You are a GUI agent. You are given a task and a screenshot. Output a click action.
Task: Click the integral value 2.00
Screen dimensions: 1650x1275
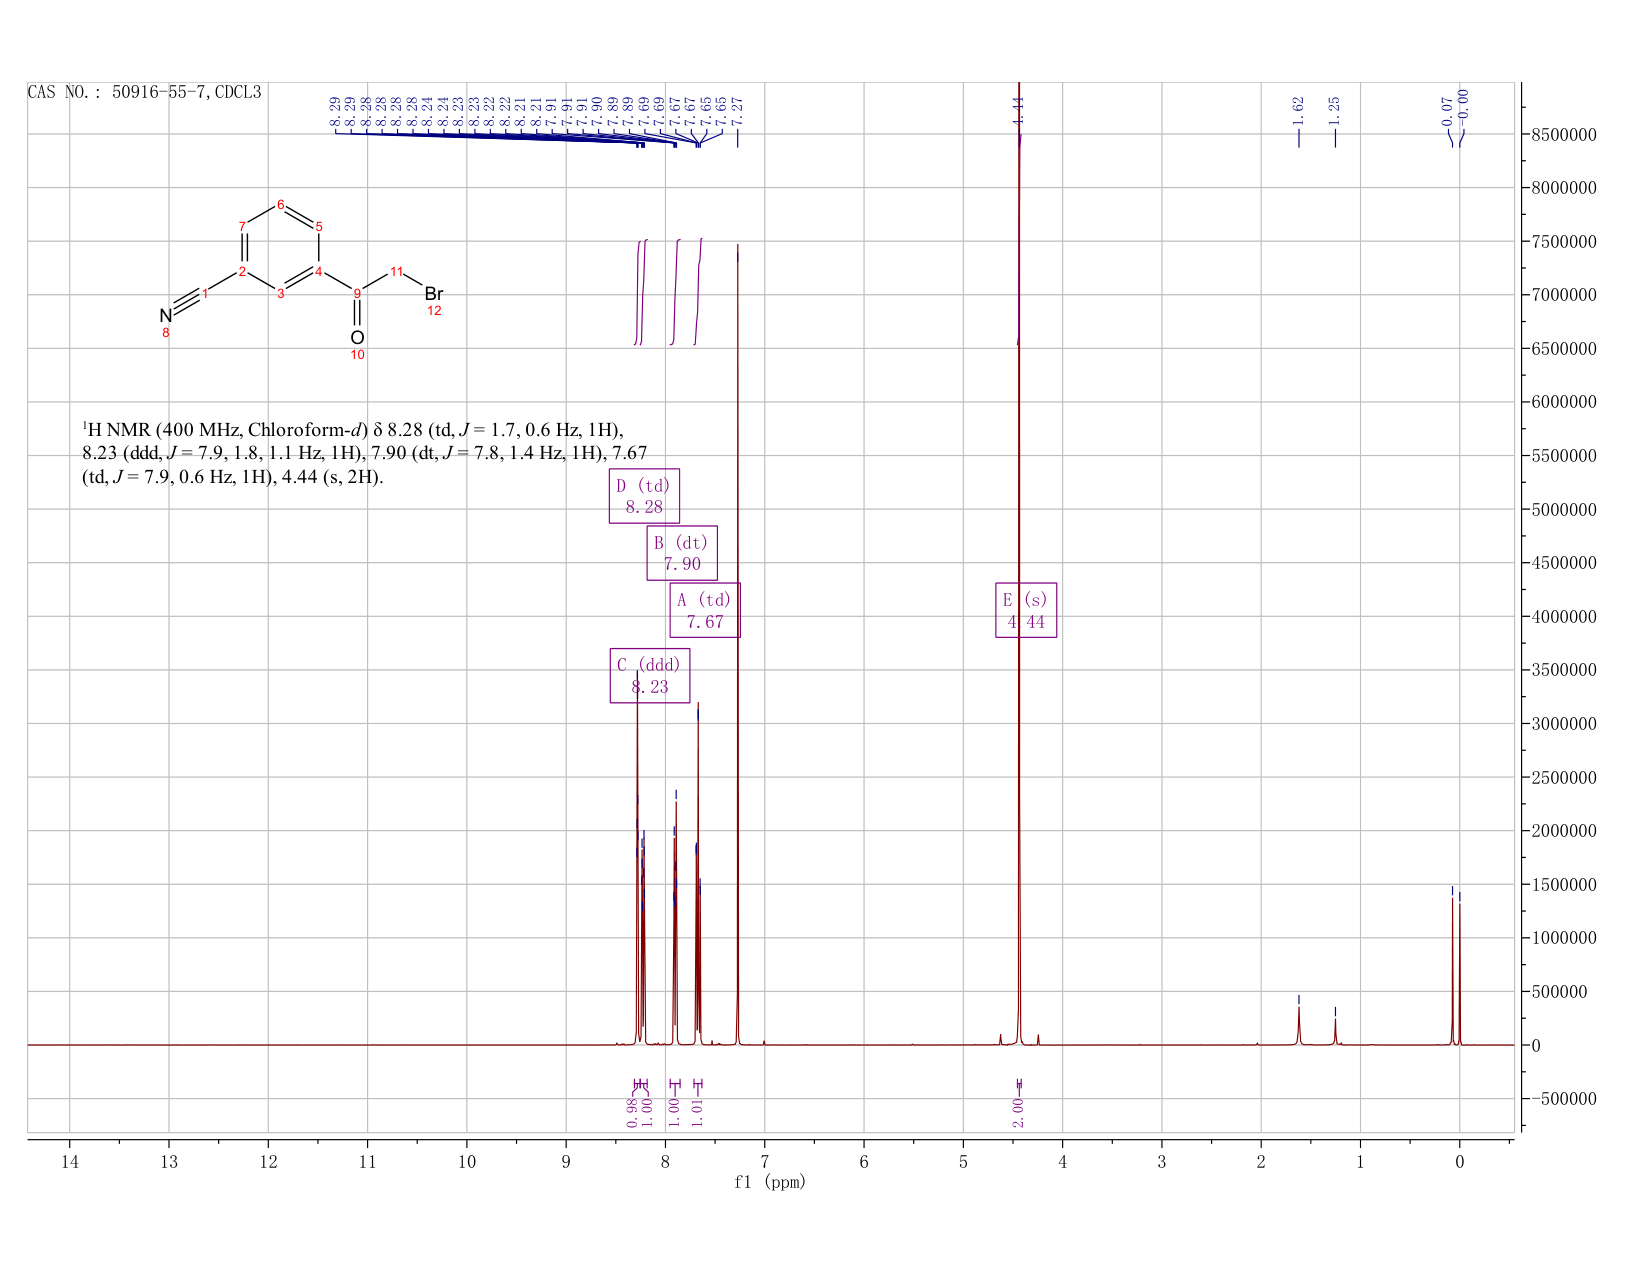1019,1112
